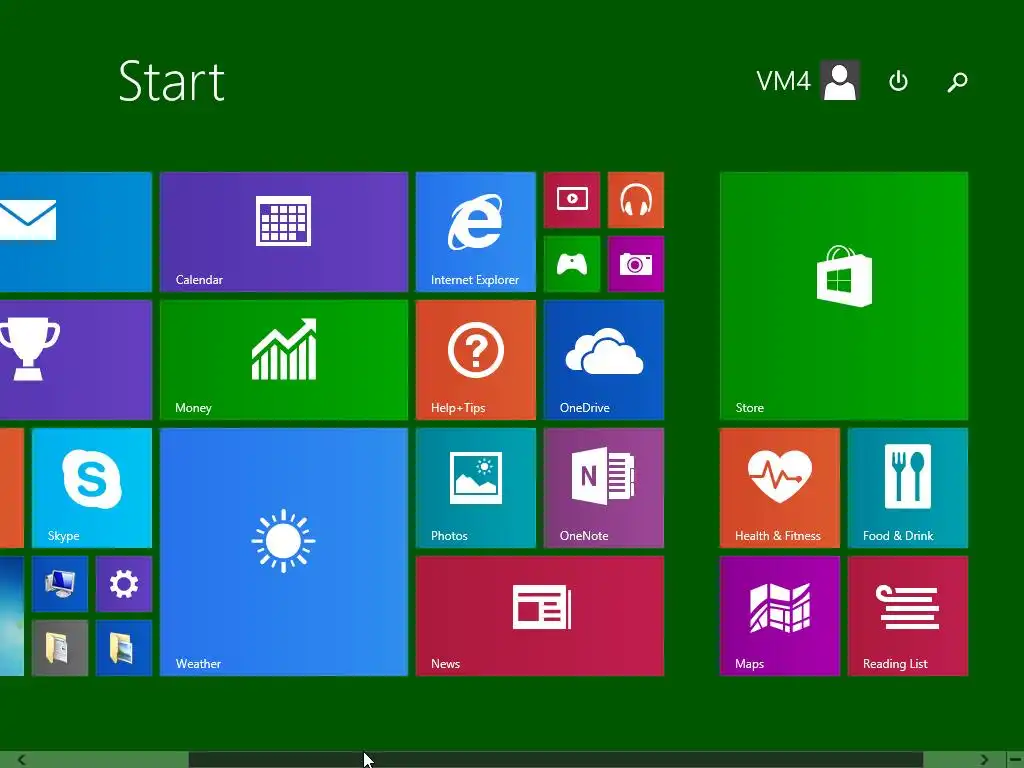Open the Camera tile
1024x768 pixels.
tap(636, 264)
